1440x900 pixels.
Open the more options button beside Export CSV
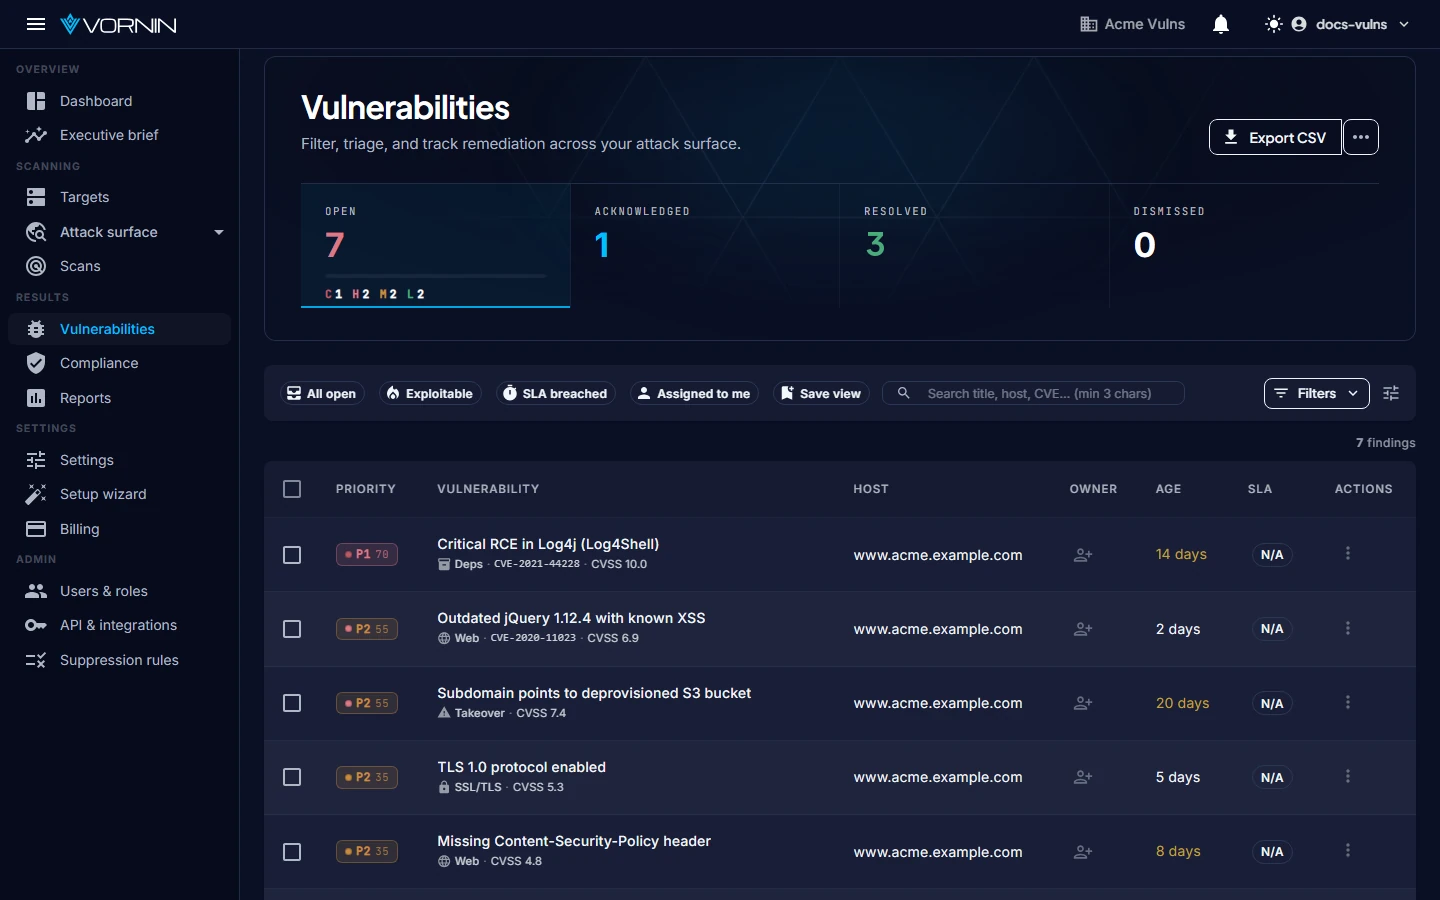click(1361, 137)
